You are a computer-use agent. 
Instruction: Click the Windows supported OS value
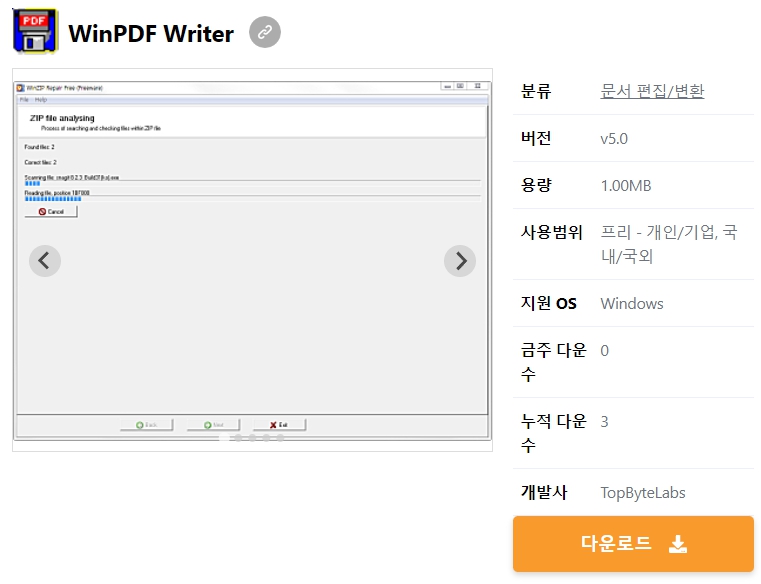632,303
